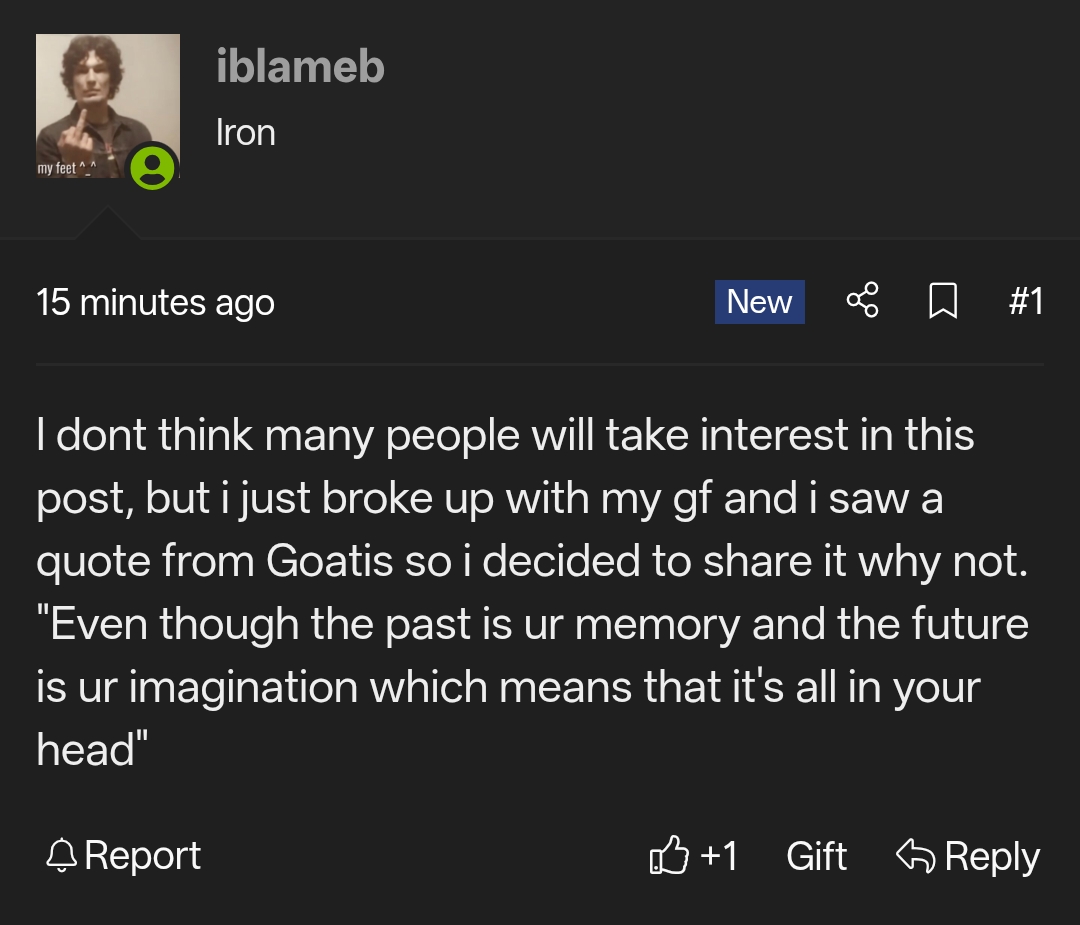Open the iblameb user profile
Viewport: 1080px width, 925px height.
[300, 68]
